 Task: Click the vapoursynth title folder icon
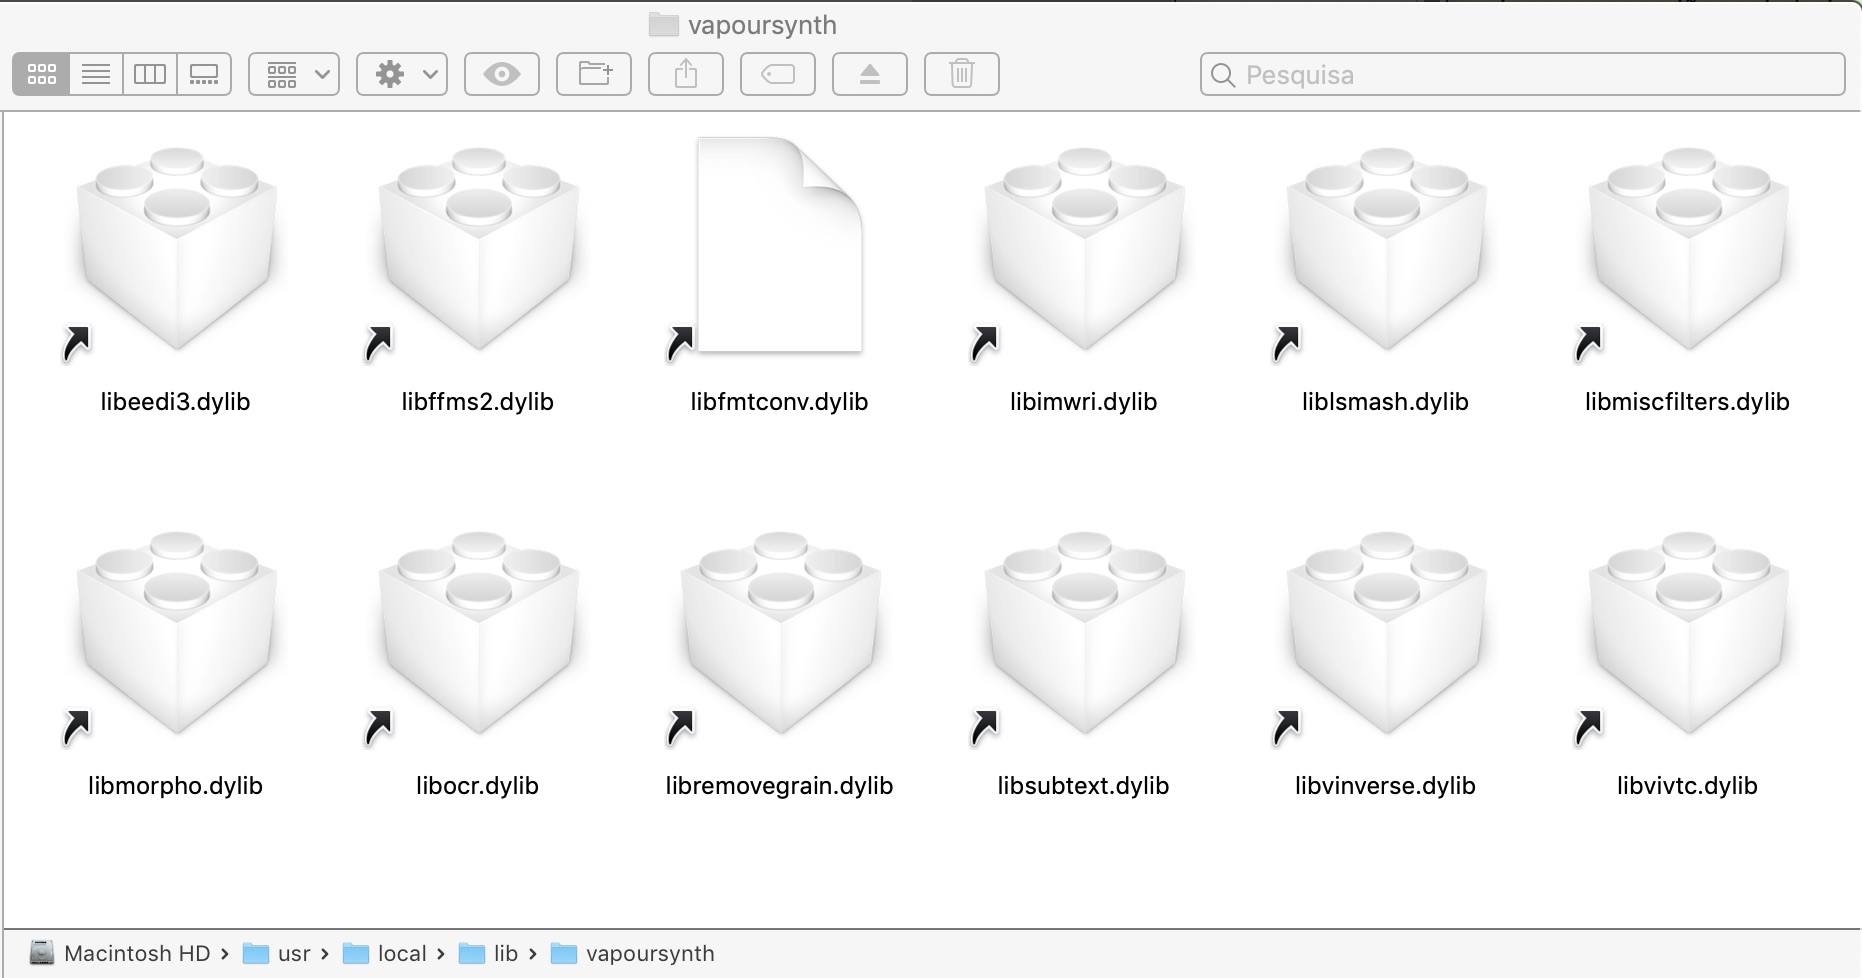pos(663,25)
